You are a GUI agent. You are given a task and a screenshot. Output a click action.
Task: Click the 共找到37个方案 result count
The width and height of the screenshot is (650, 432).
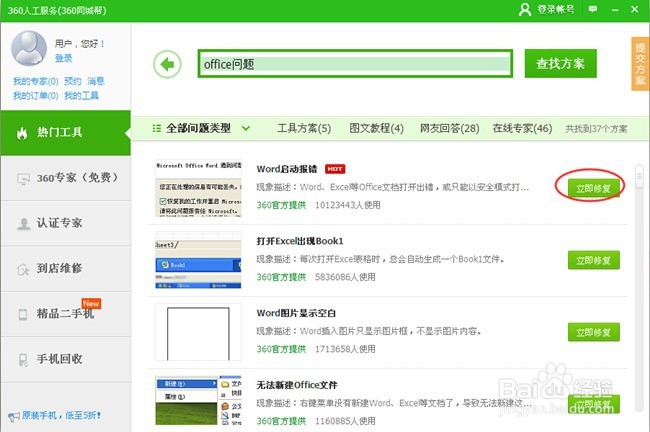pos(596,129)
